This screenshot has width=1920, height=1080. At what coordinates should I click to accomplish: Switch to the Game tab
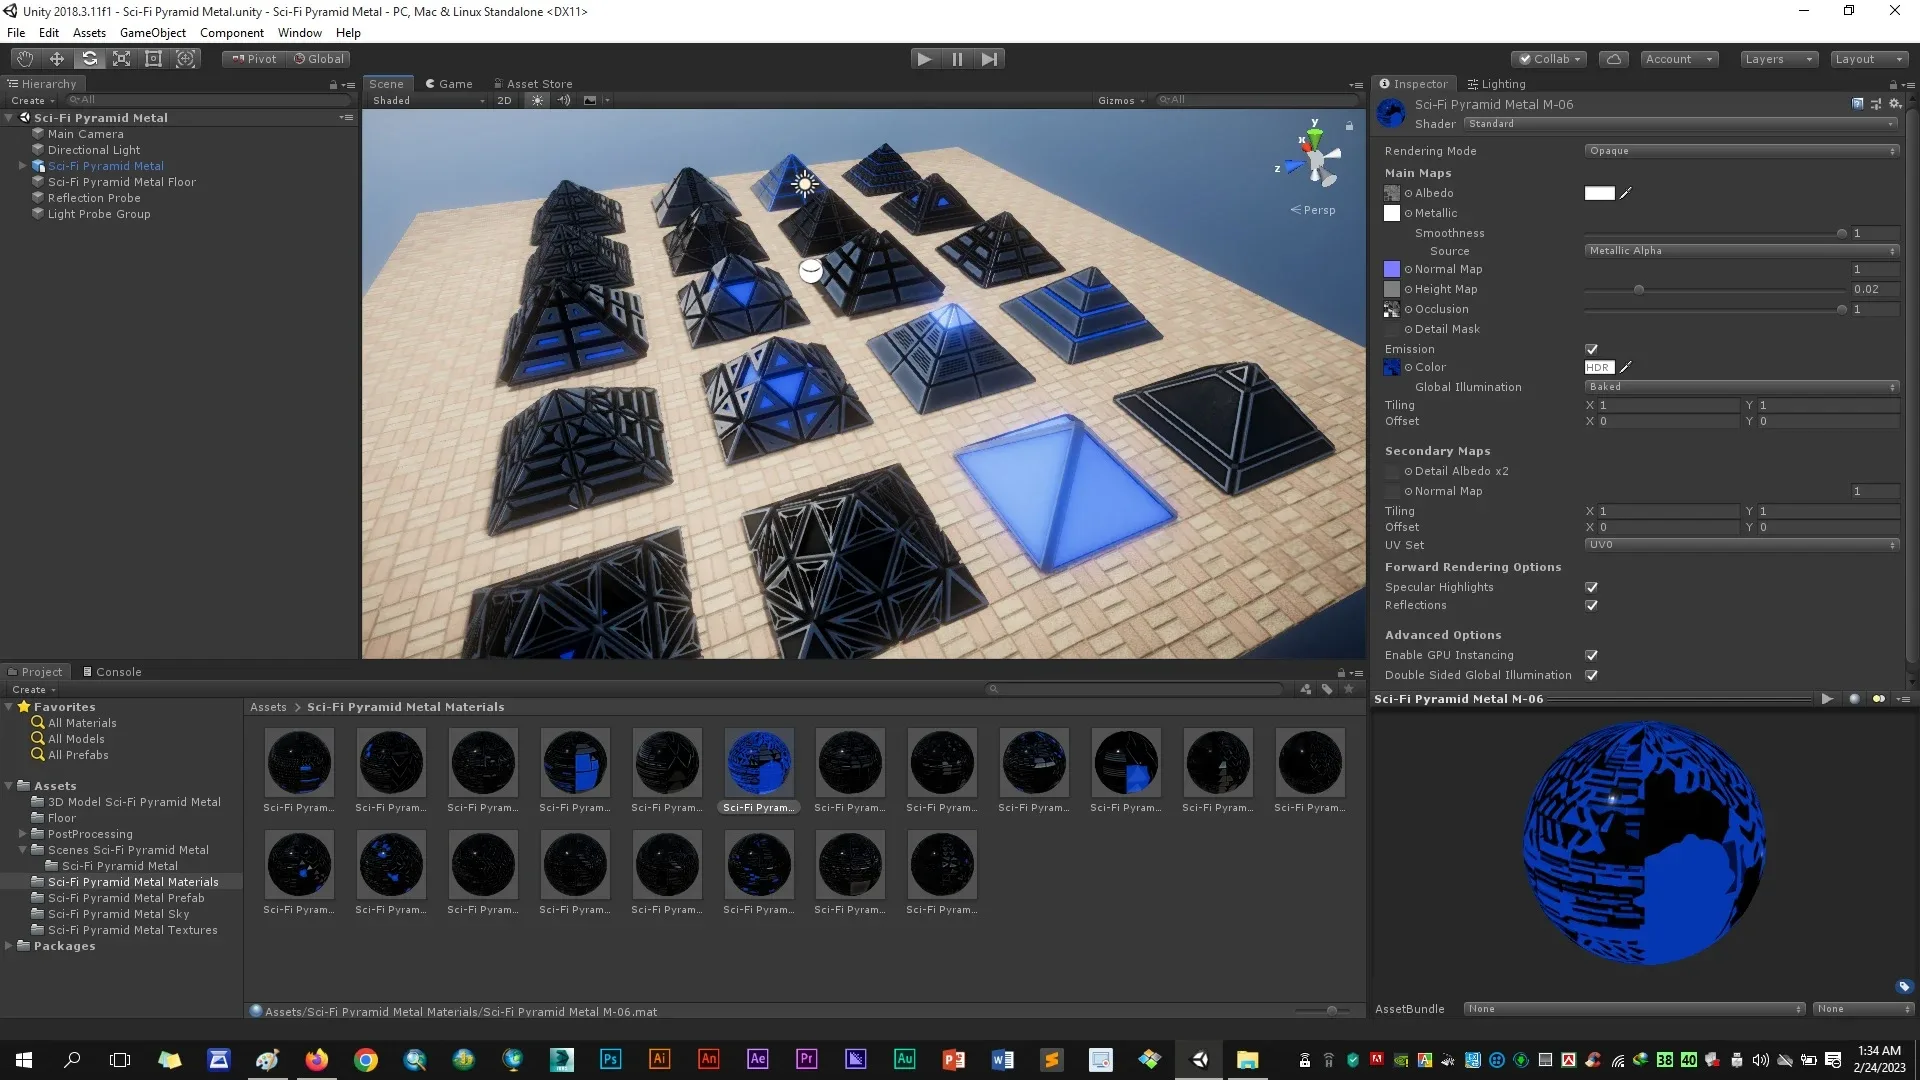click(x=449, y=84)
